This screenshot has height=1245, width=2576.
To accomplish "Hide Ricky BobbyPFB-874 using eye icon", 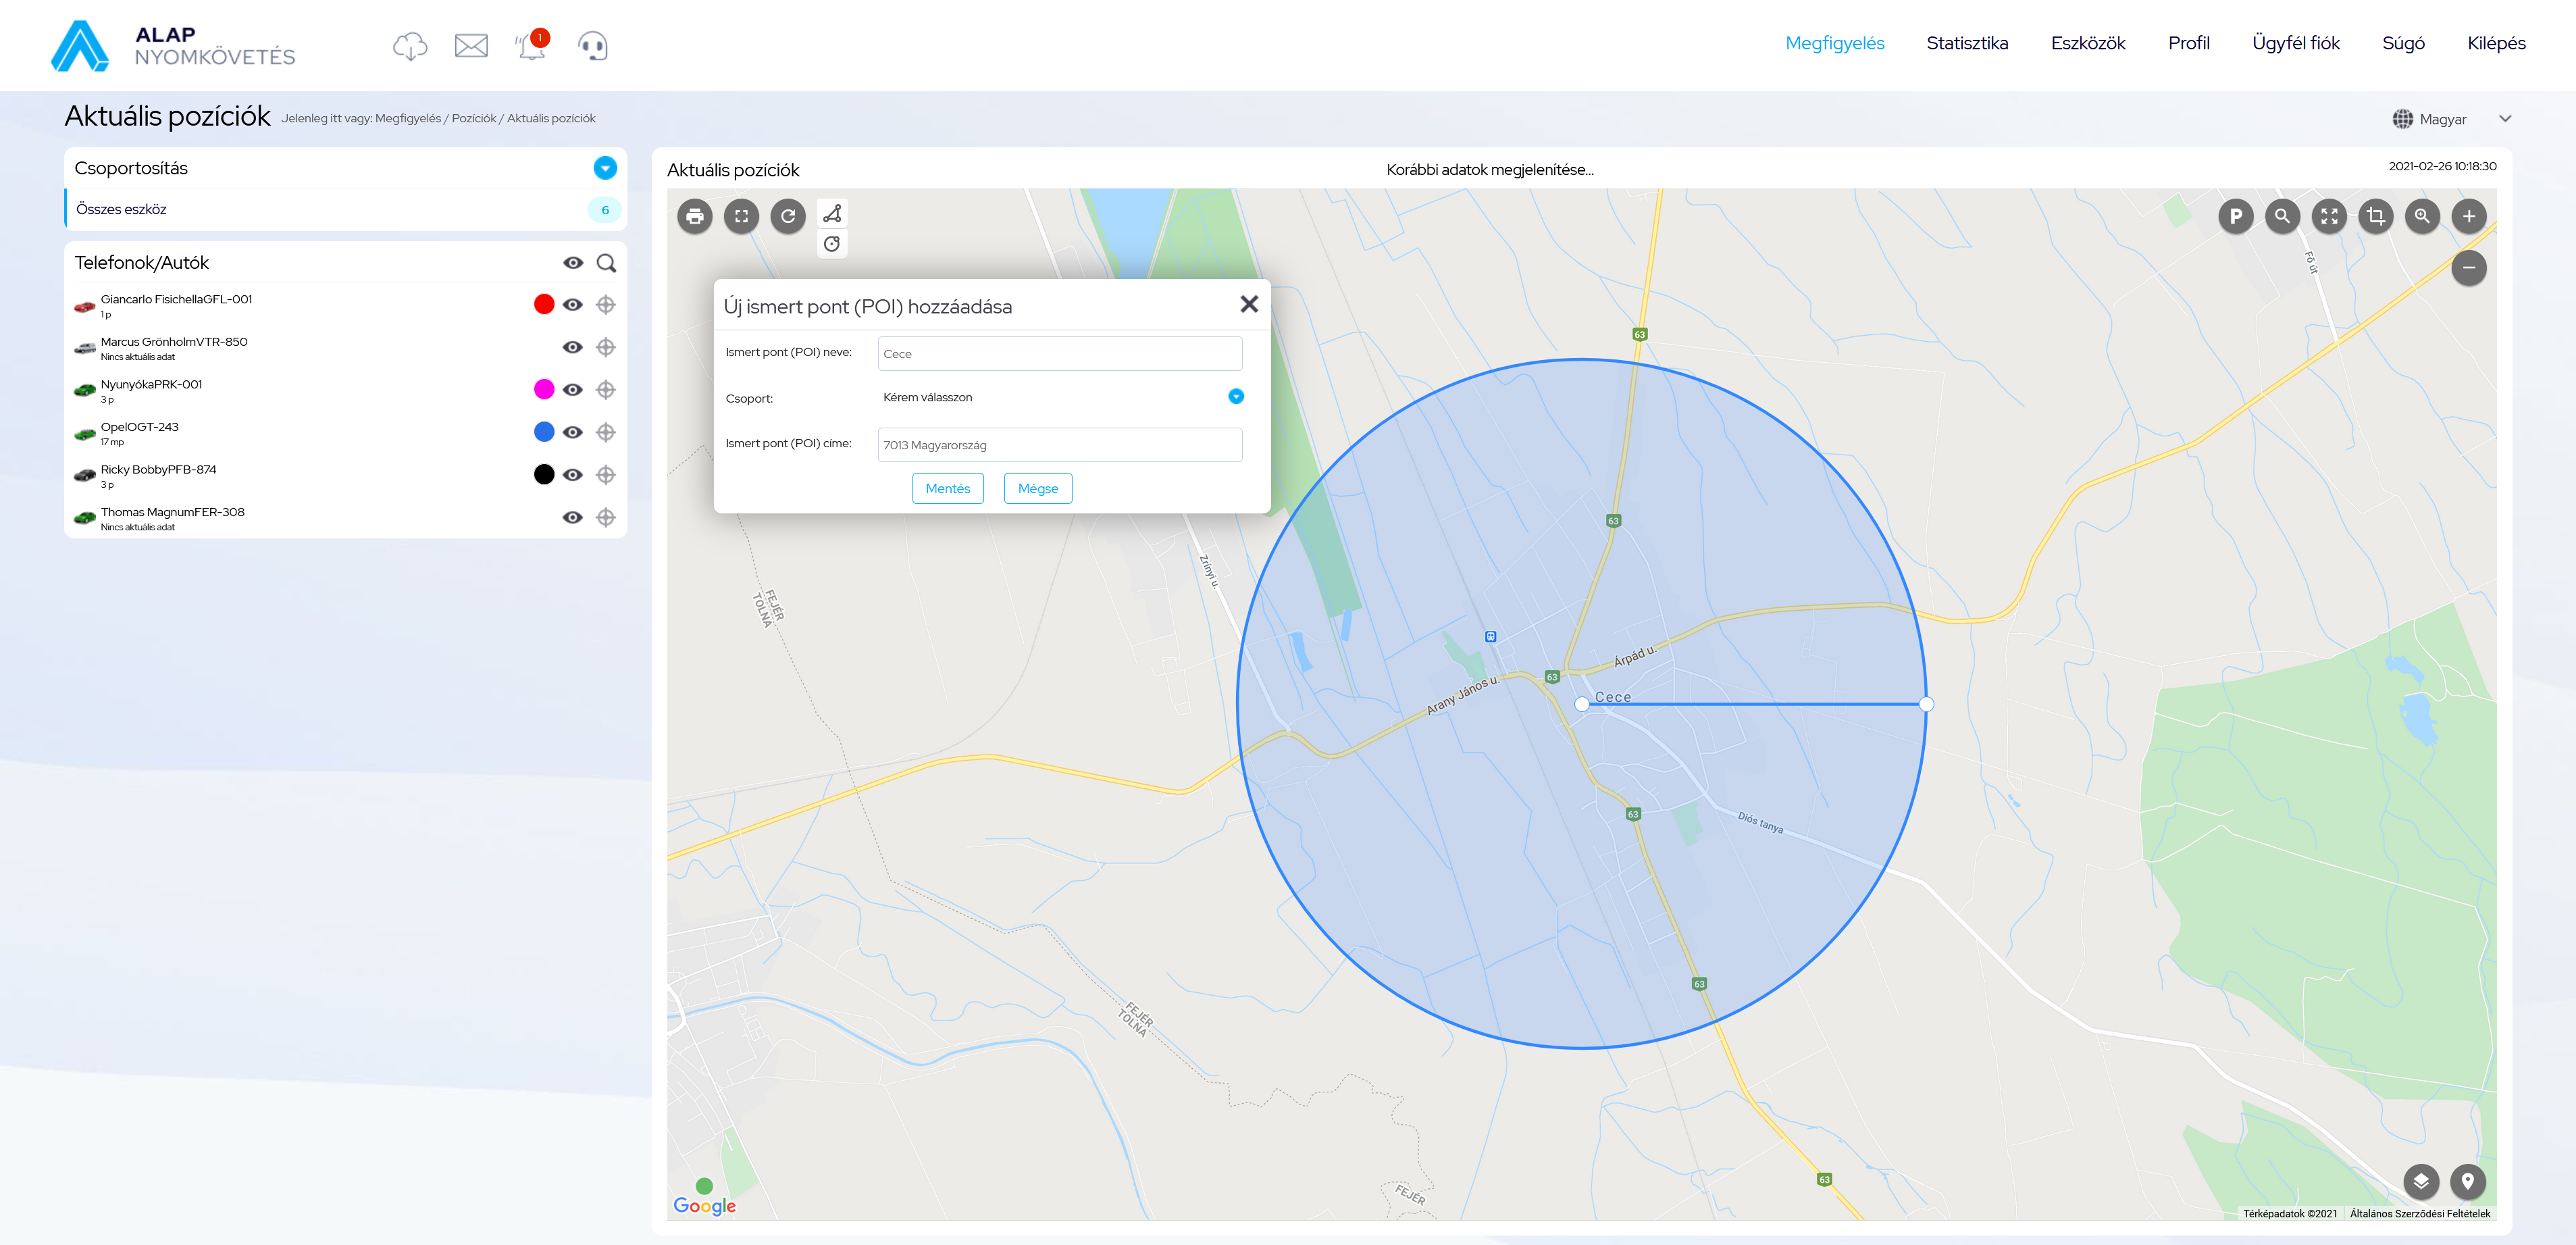I will tap(572, 475).
